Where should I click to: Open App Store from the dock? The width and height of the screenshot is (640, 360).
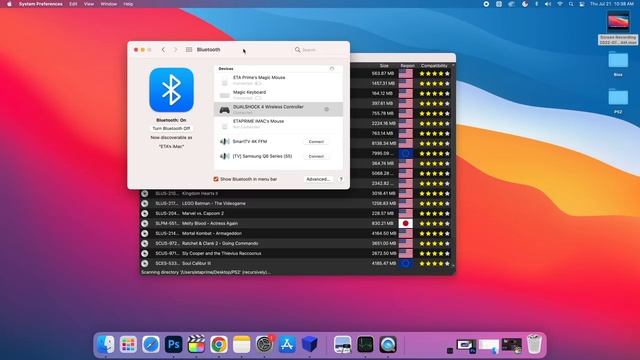click(287, 344)
